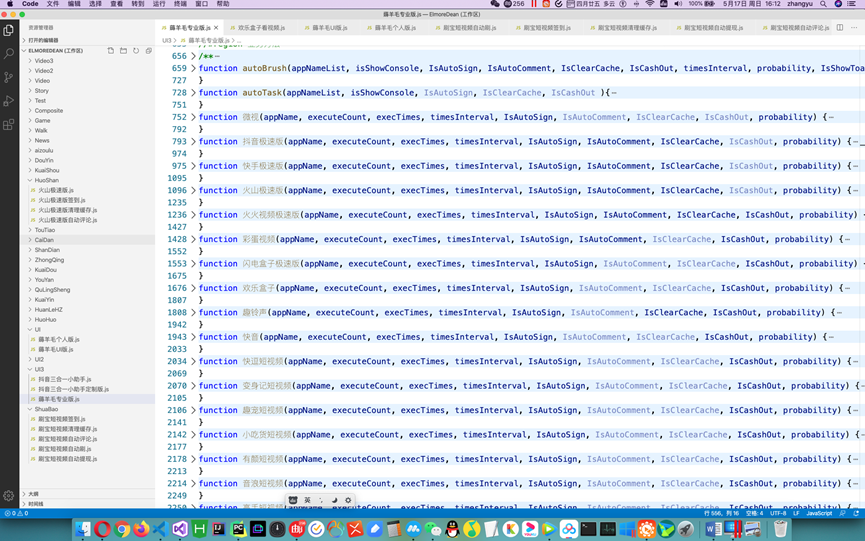Open 刷宝短视频清理缓存.js in explorer tree
Image resolution: width=865 pixels, height=541 pixels.
pos(67,429)
